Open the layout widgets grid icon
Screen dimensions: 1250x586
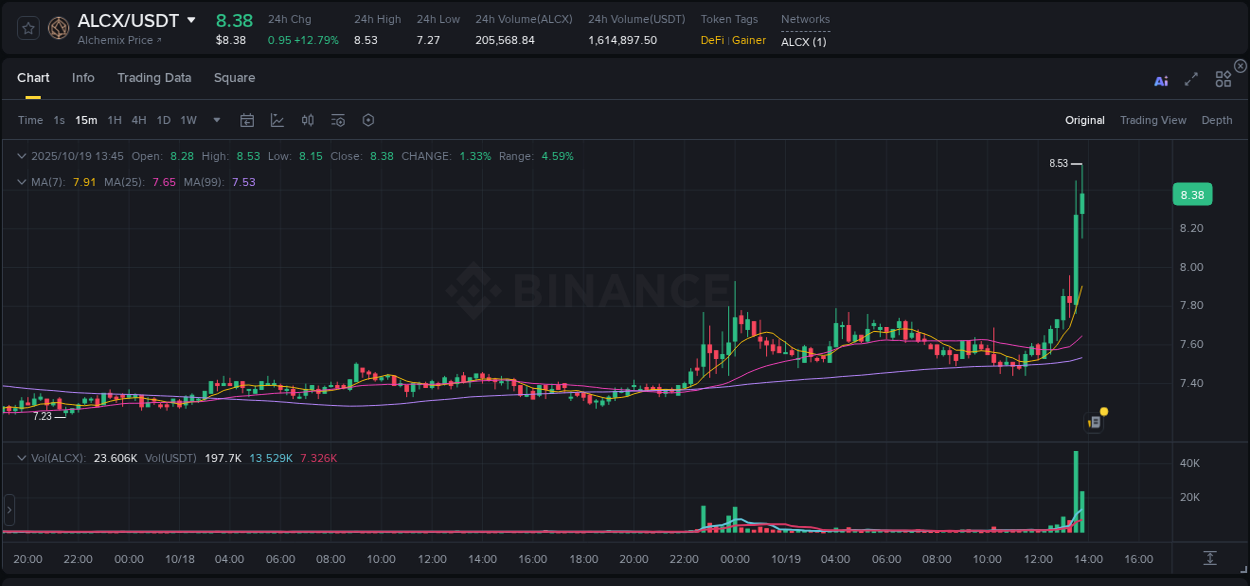pos(1223,79)
